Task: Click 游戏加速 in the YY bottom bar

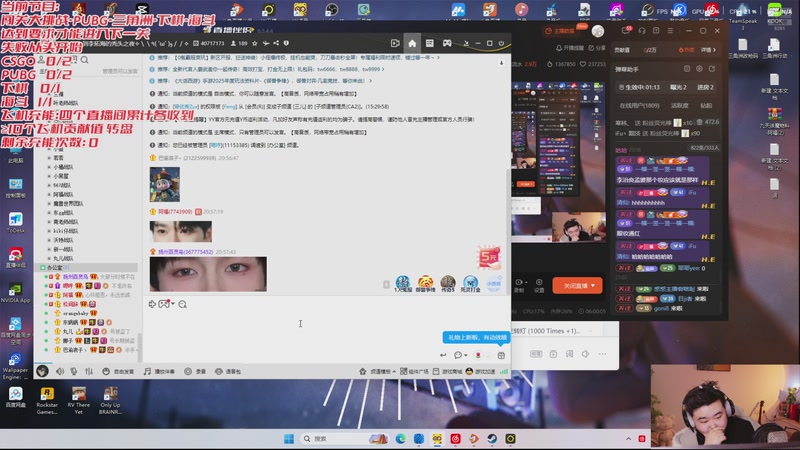Action: (x=481, y=371)
